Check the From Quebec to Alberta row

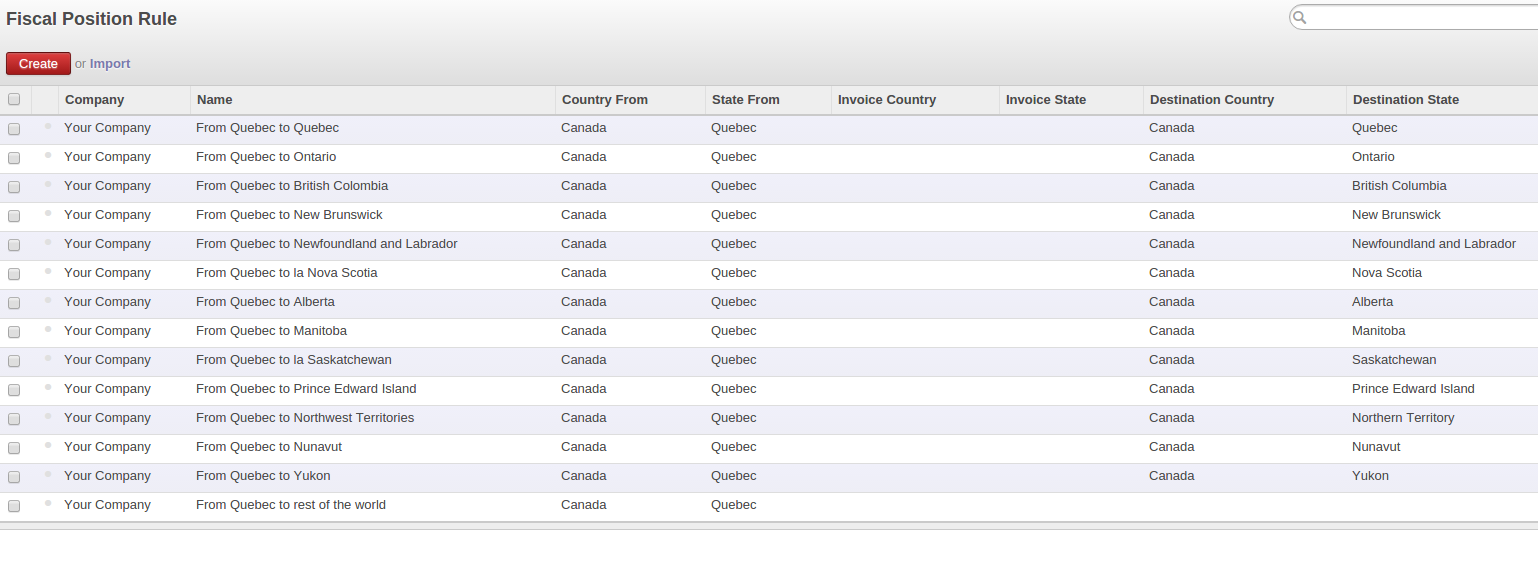click(14, 303)
